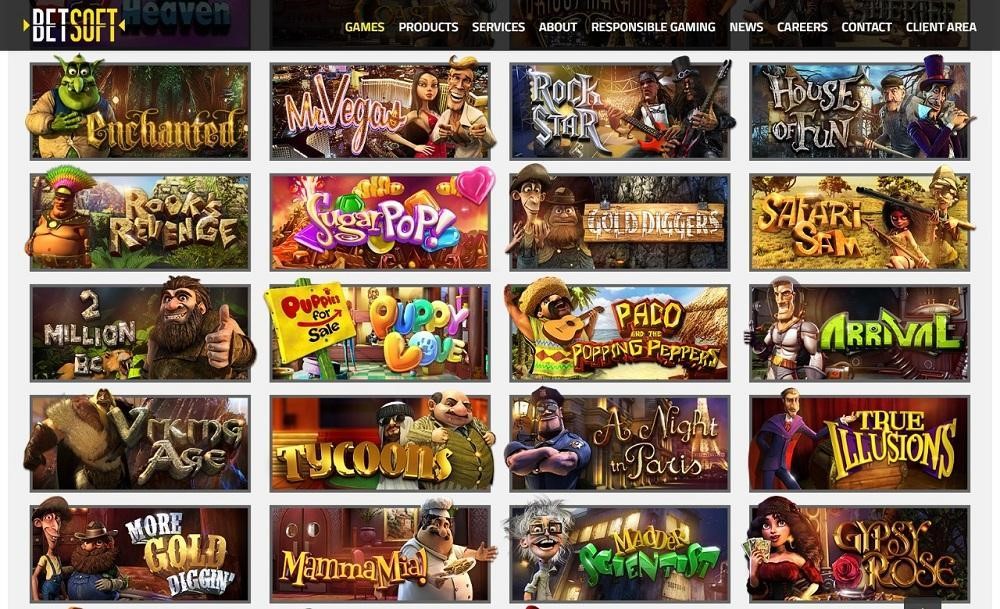Choose the Safari Sam game thumbnail
Image resolution: width=1000 pixels, height=609 pixels.
tap(860, 222)
